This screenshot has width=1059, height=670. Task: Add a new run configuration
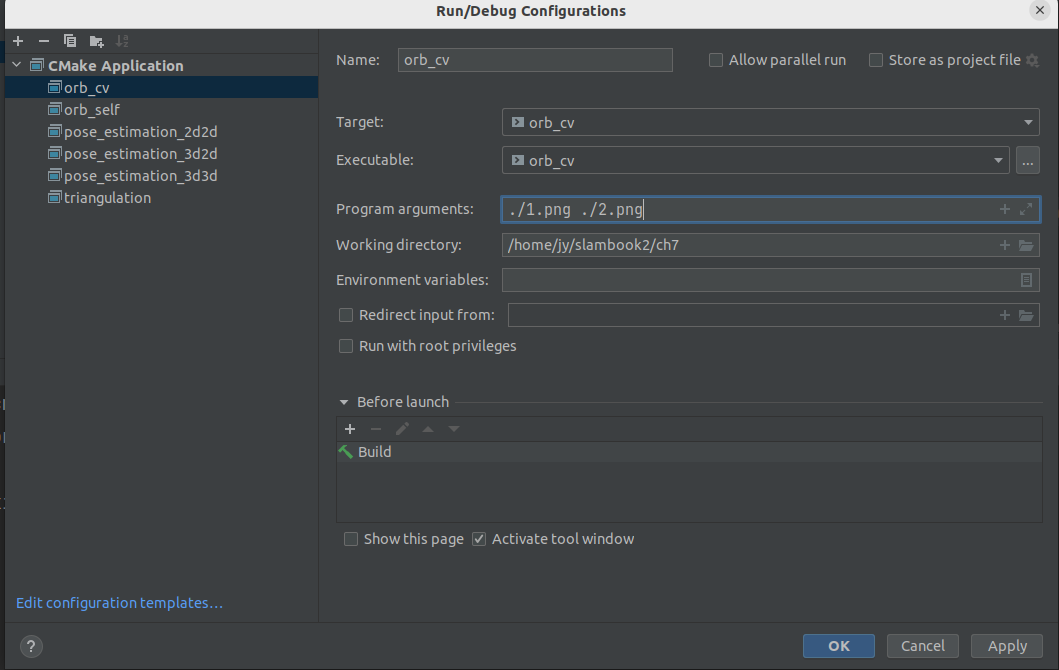coord(18,41)
